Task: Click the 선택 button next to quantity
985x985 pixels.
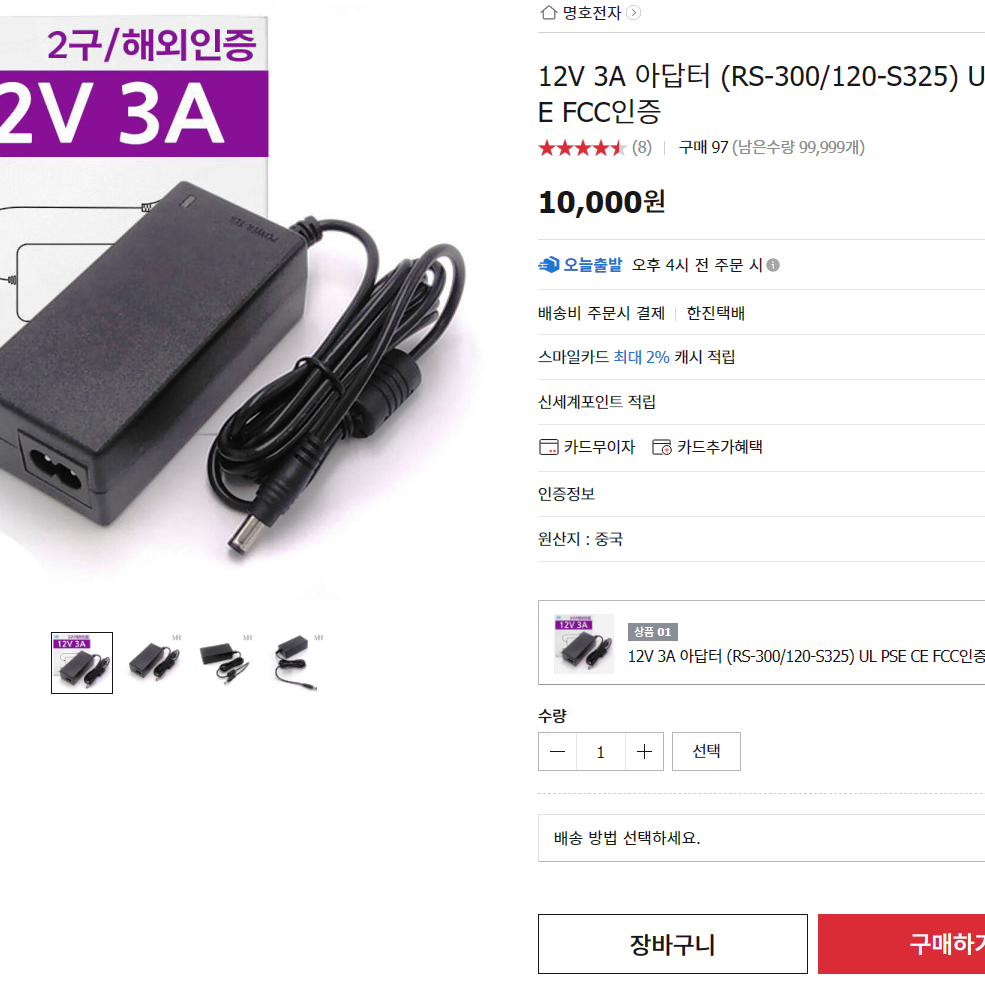Action: [x=706, y=751]
